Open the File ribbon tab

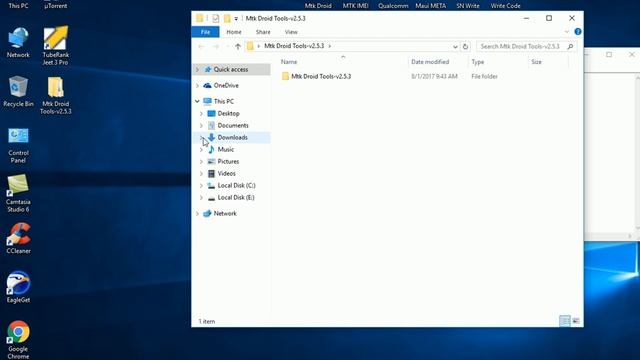205,32
